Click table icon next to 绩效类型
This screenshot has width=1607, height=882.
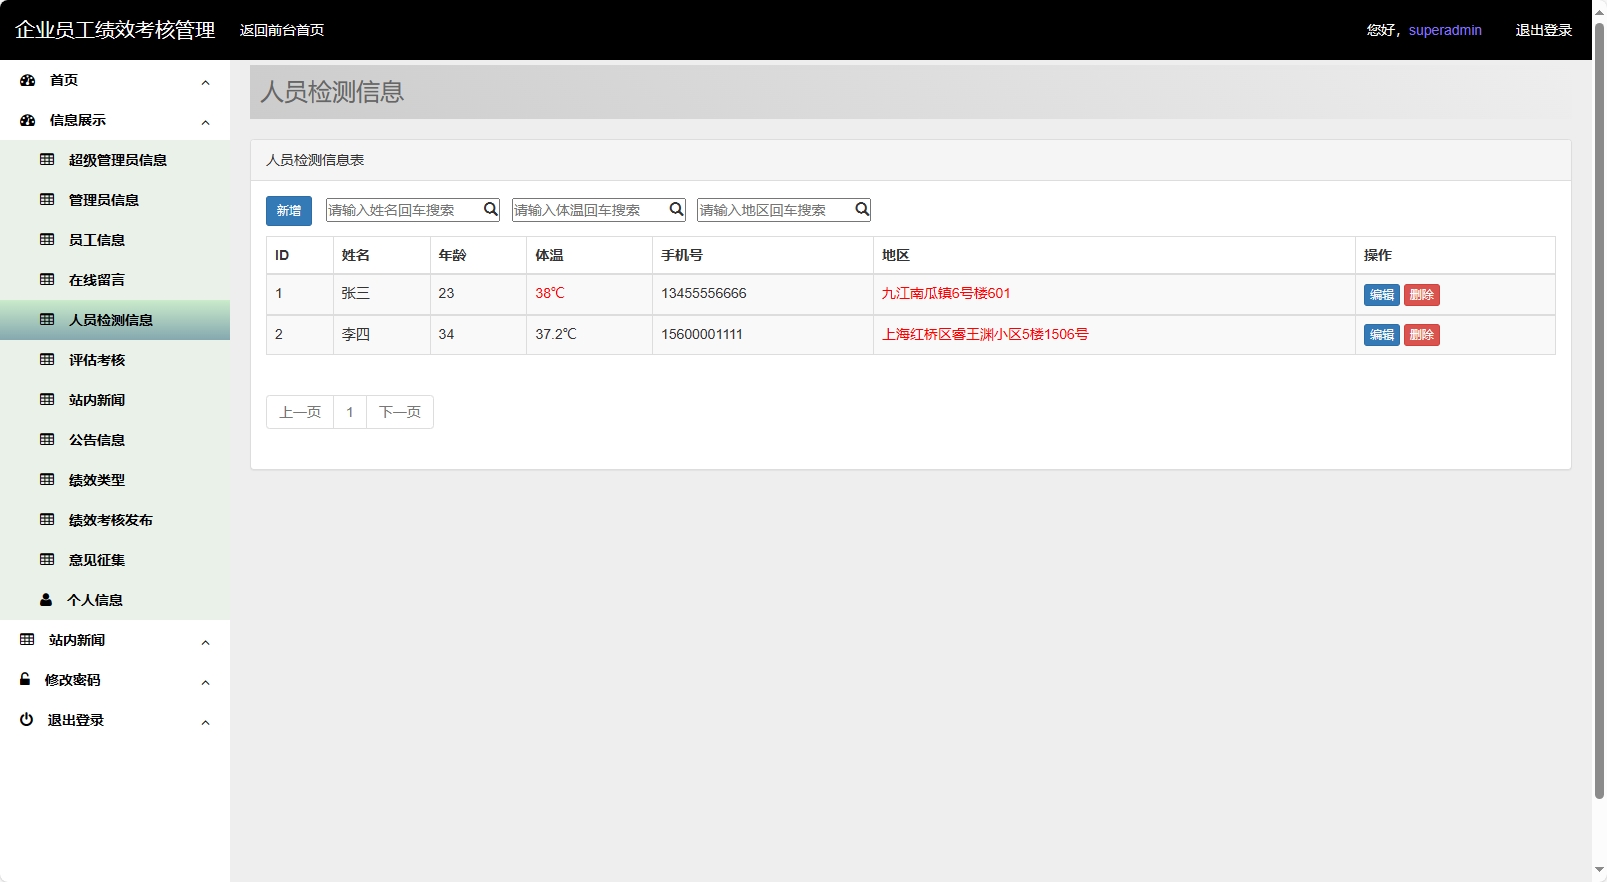click(x=47, y=480)
